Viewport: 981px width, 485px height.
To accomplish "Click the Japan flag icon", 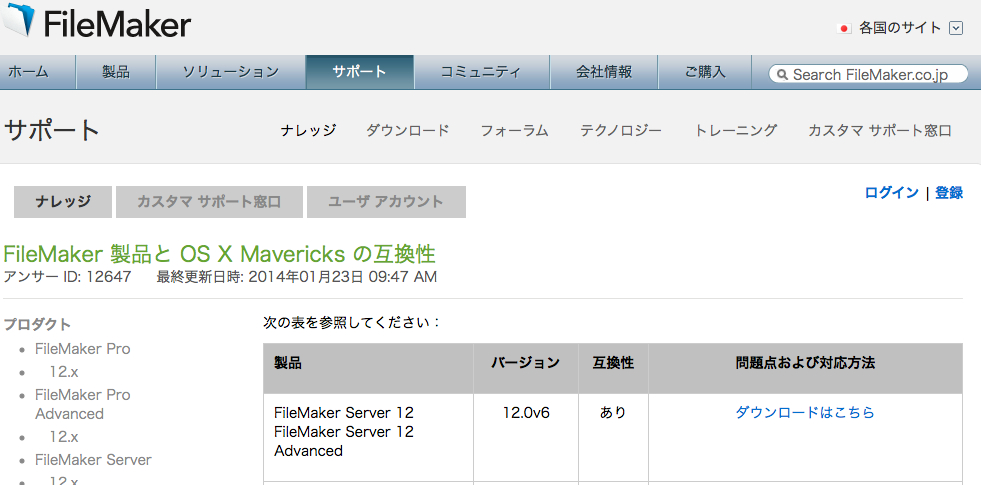I will pos(844,28).
